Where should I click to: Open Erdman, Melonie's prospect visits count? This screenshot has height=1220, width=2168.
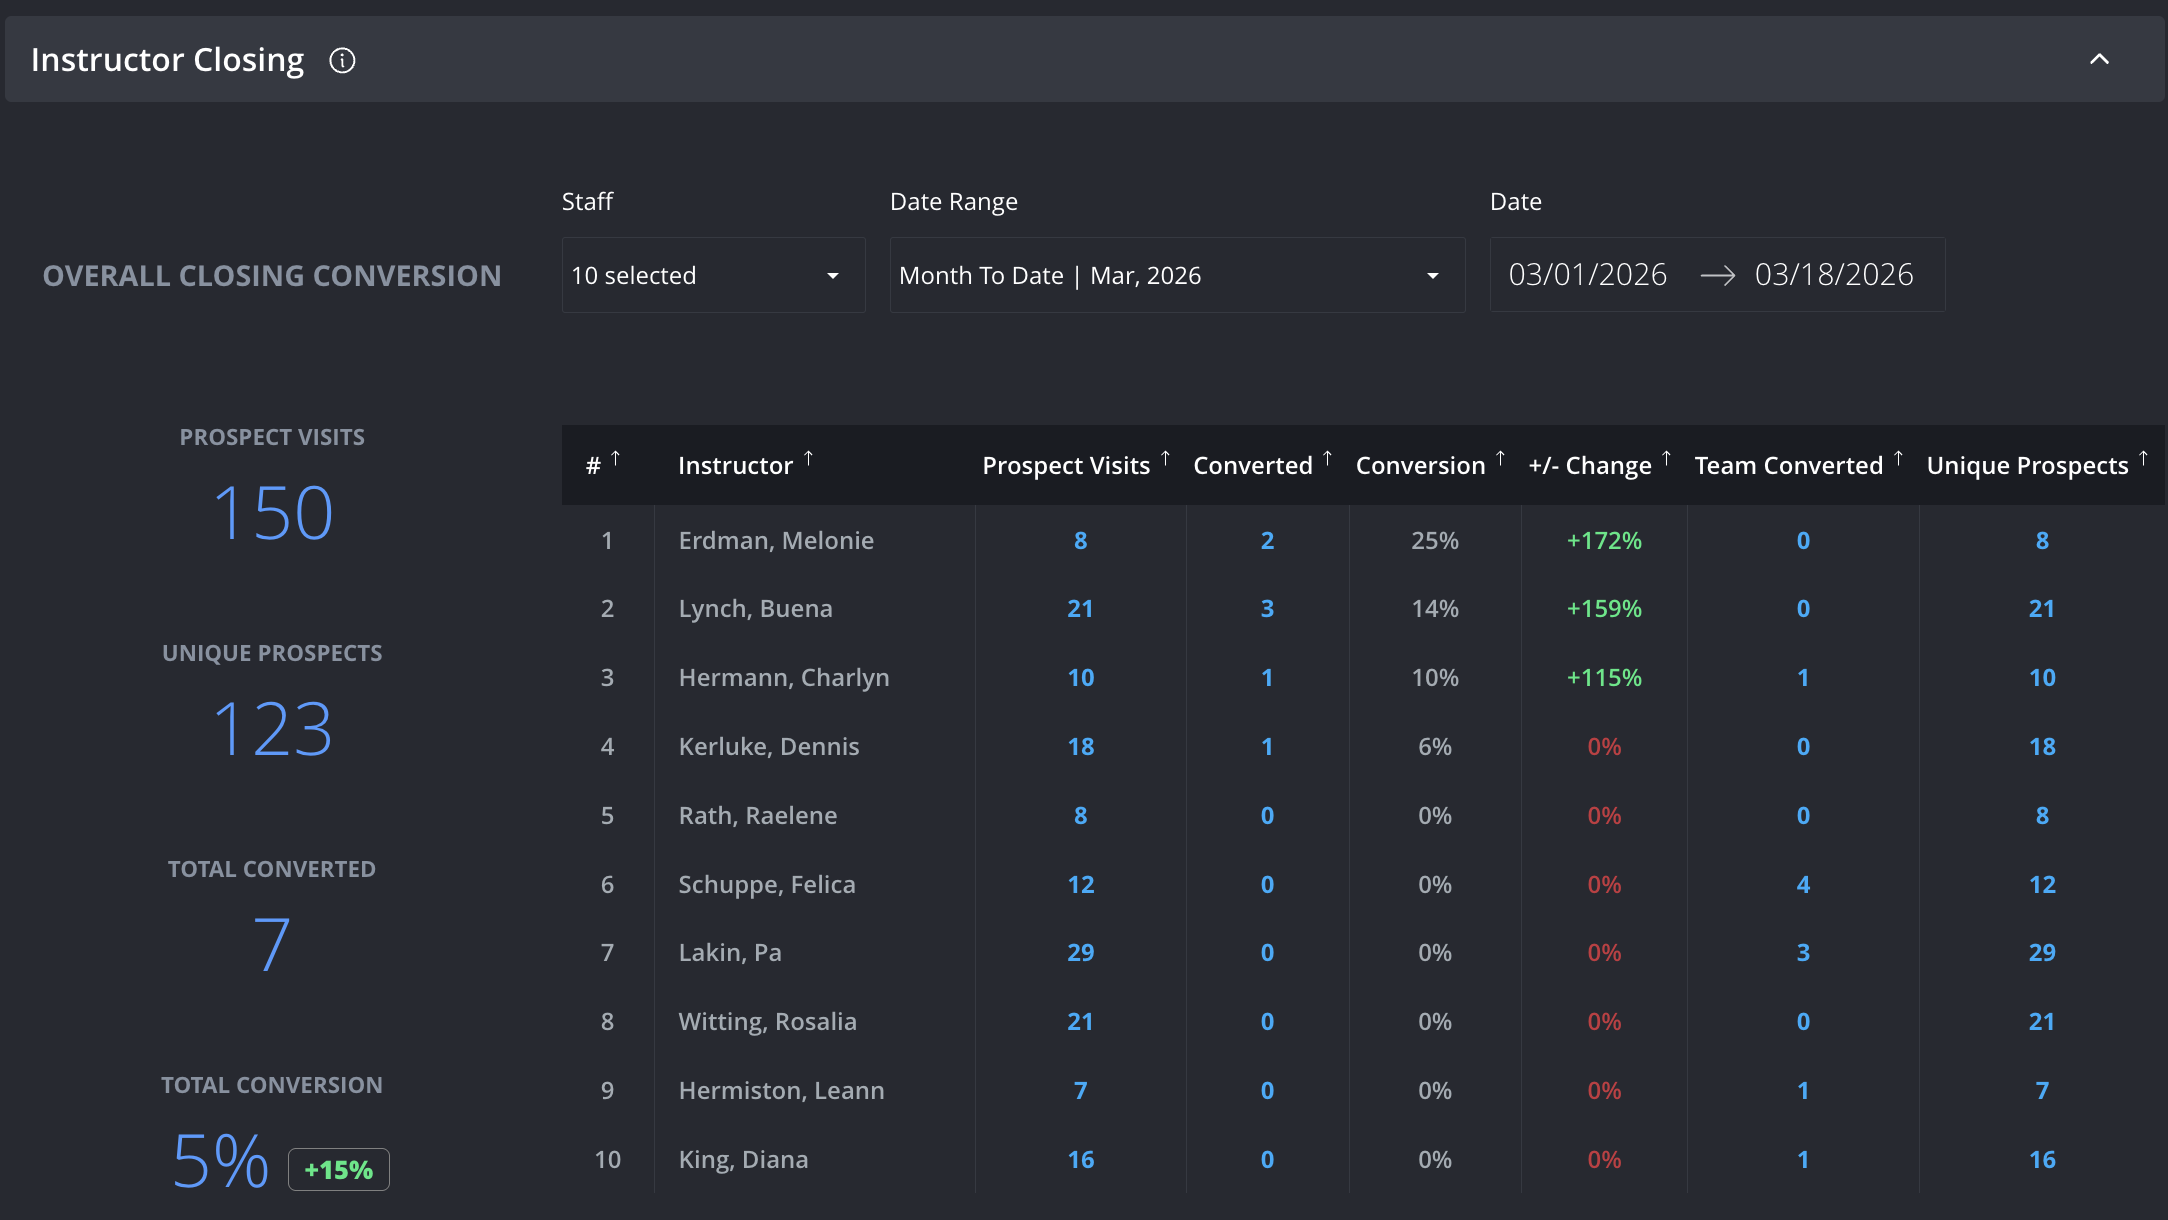(1080, 541)
